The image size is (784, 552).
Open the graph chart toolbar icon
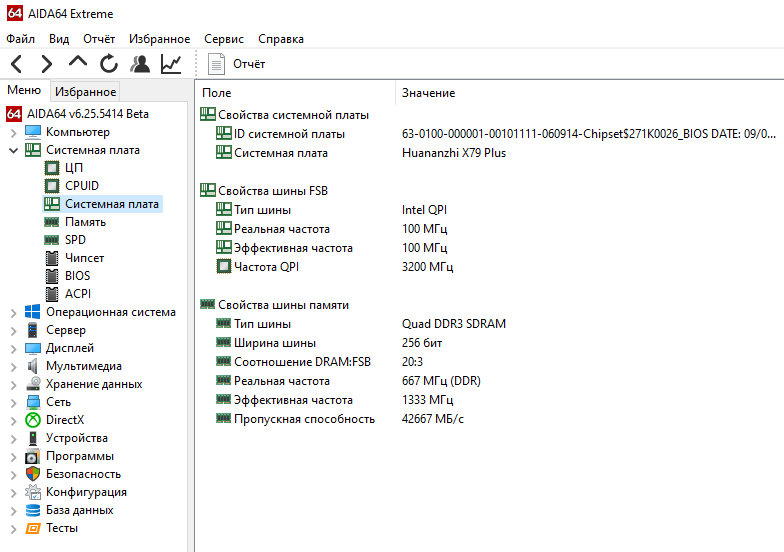(171, 64)
